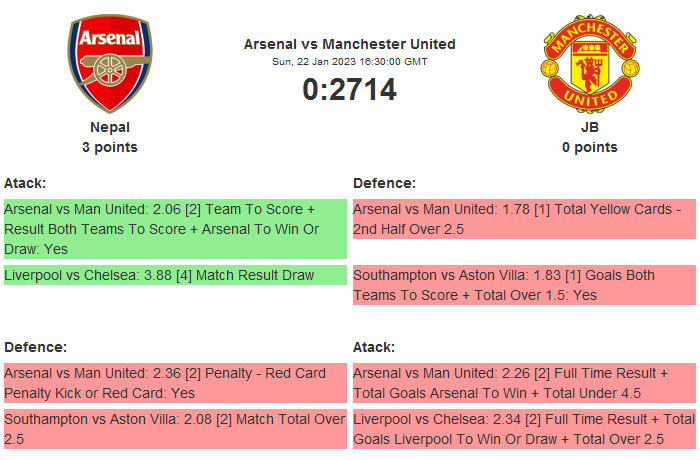
Task: Open the green Arsenal Team To Score bet
Action: pyautogui.click(x=175, y=228)
